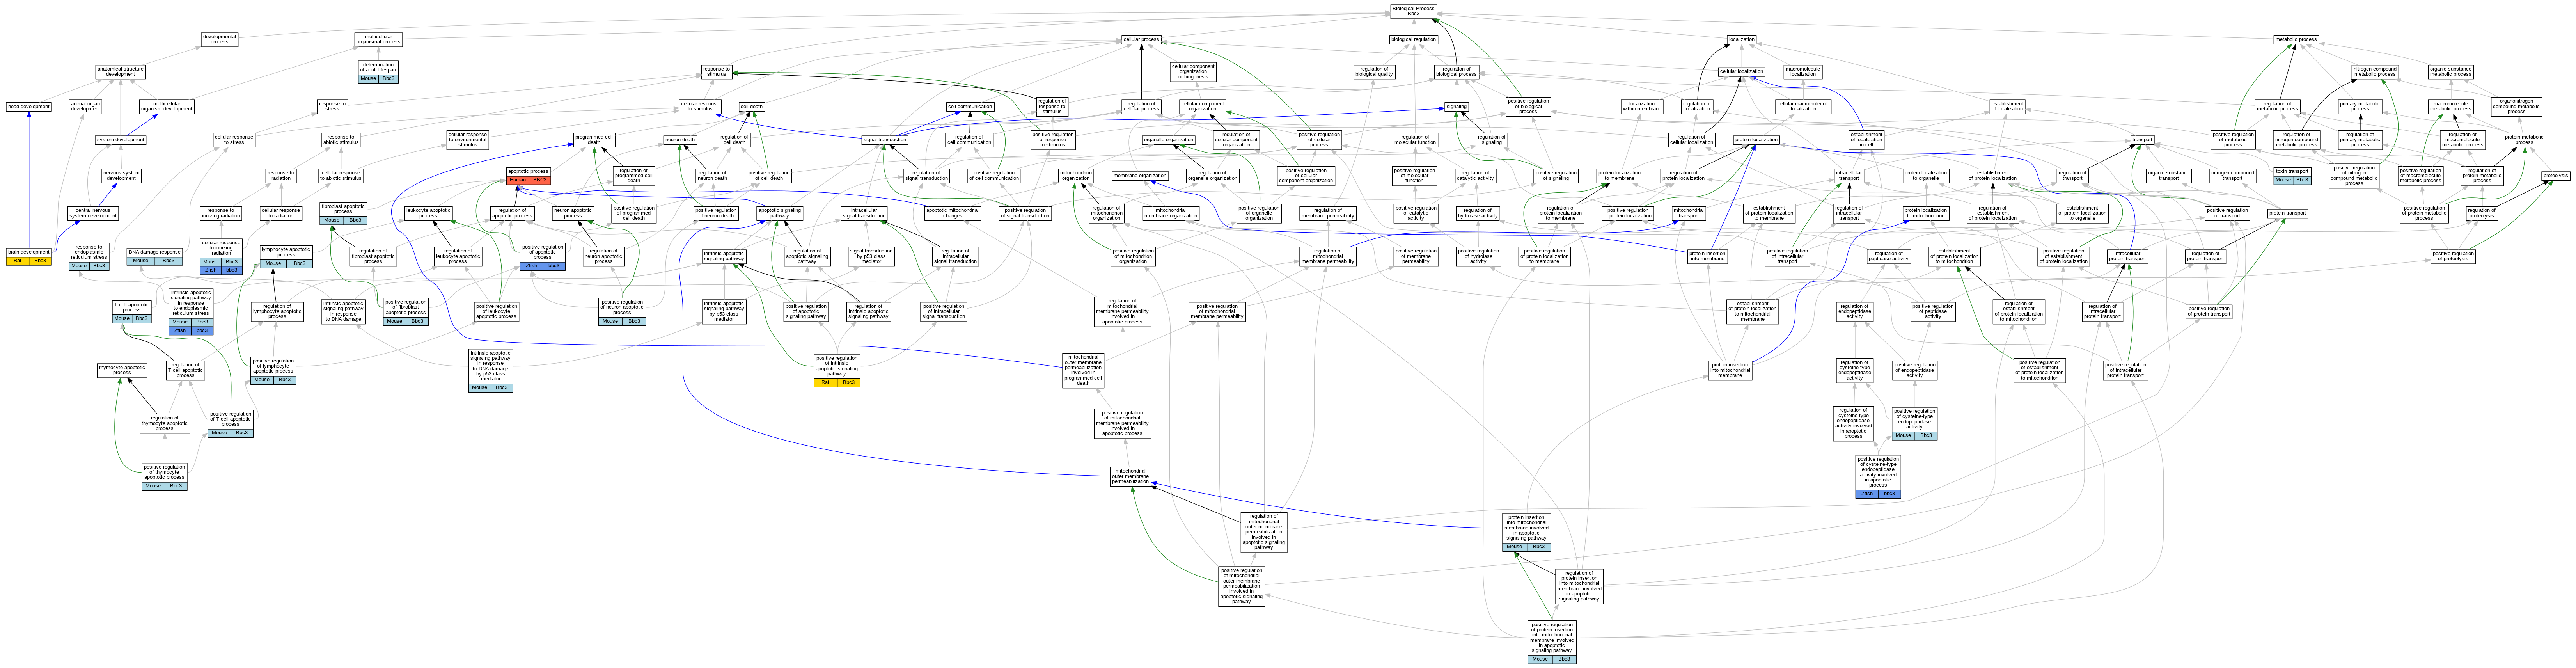The width and height of the screenshot is (2576, 668).
Task: Click the 'head development' node
Action: coord(28,107)
